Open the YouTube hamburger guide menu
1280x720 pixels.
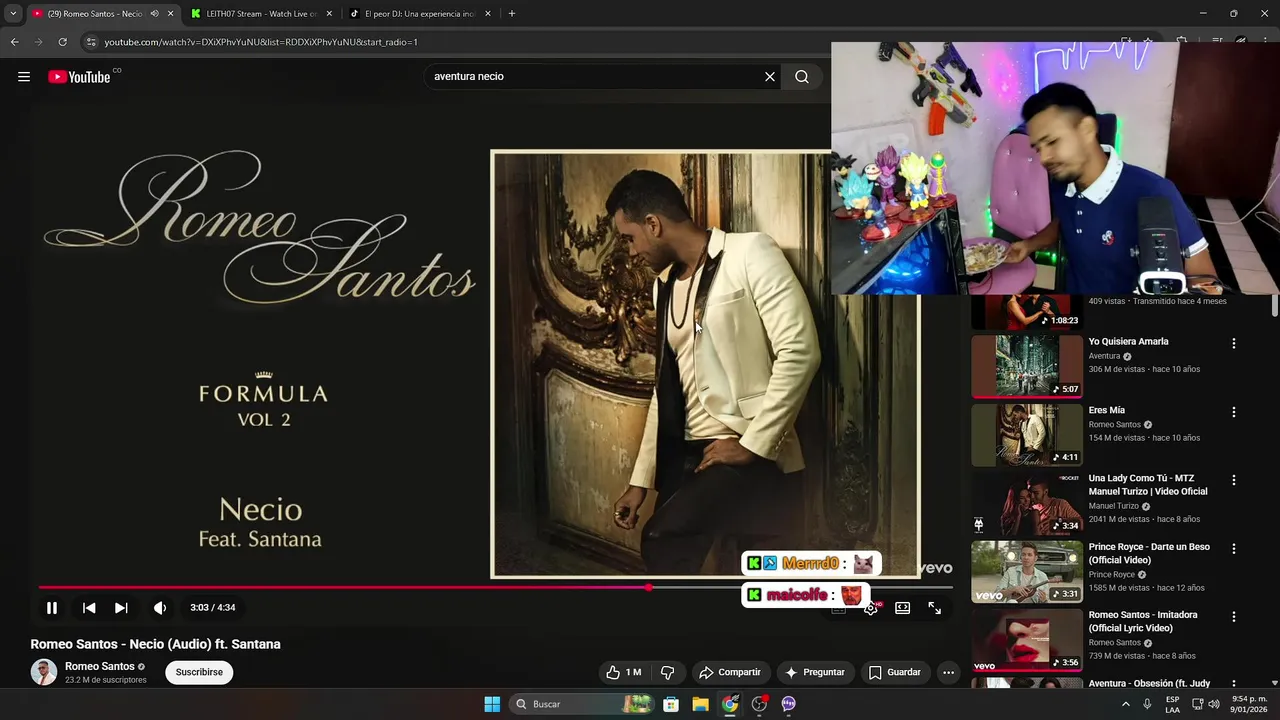(x=24, y=77)
